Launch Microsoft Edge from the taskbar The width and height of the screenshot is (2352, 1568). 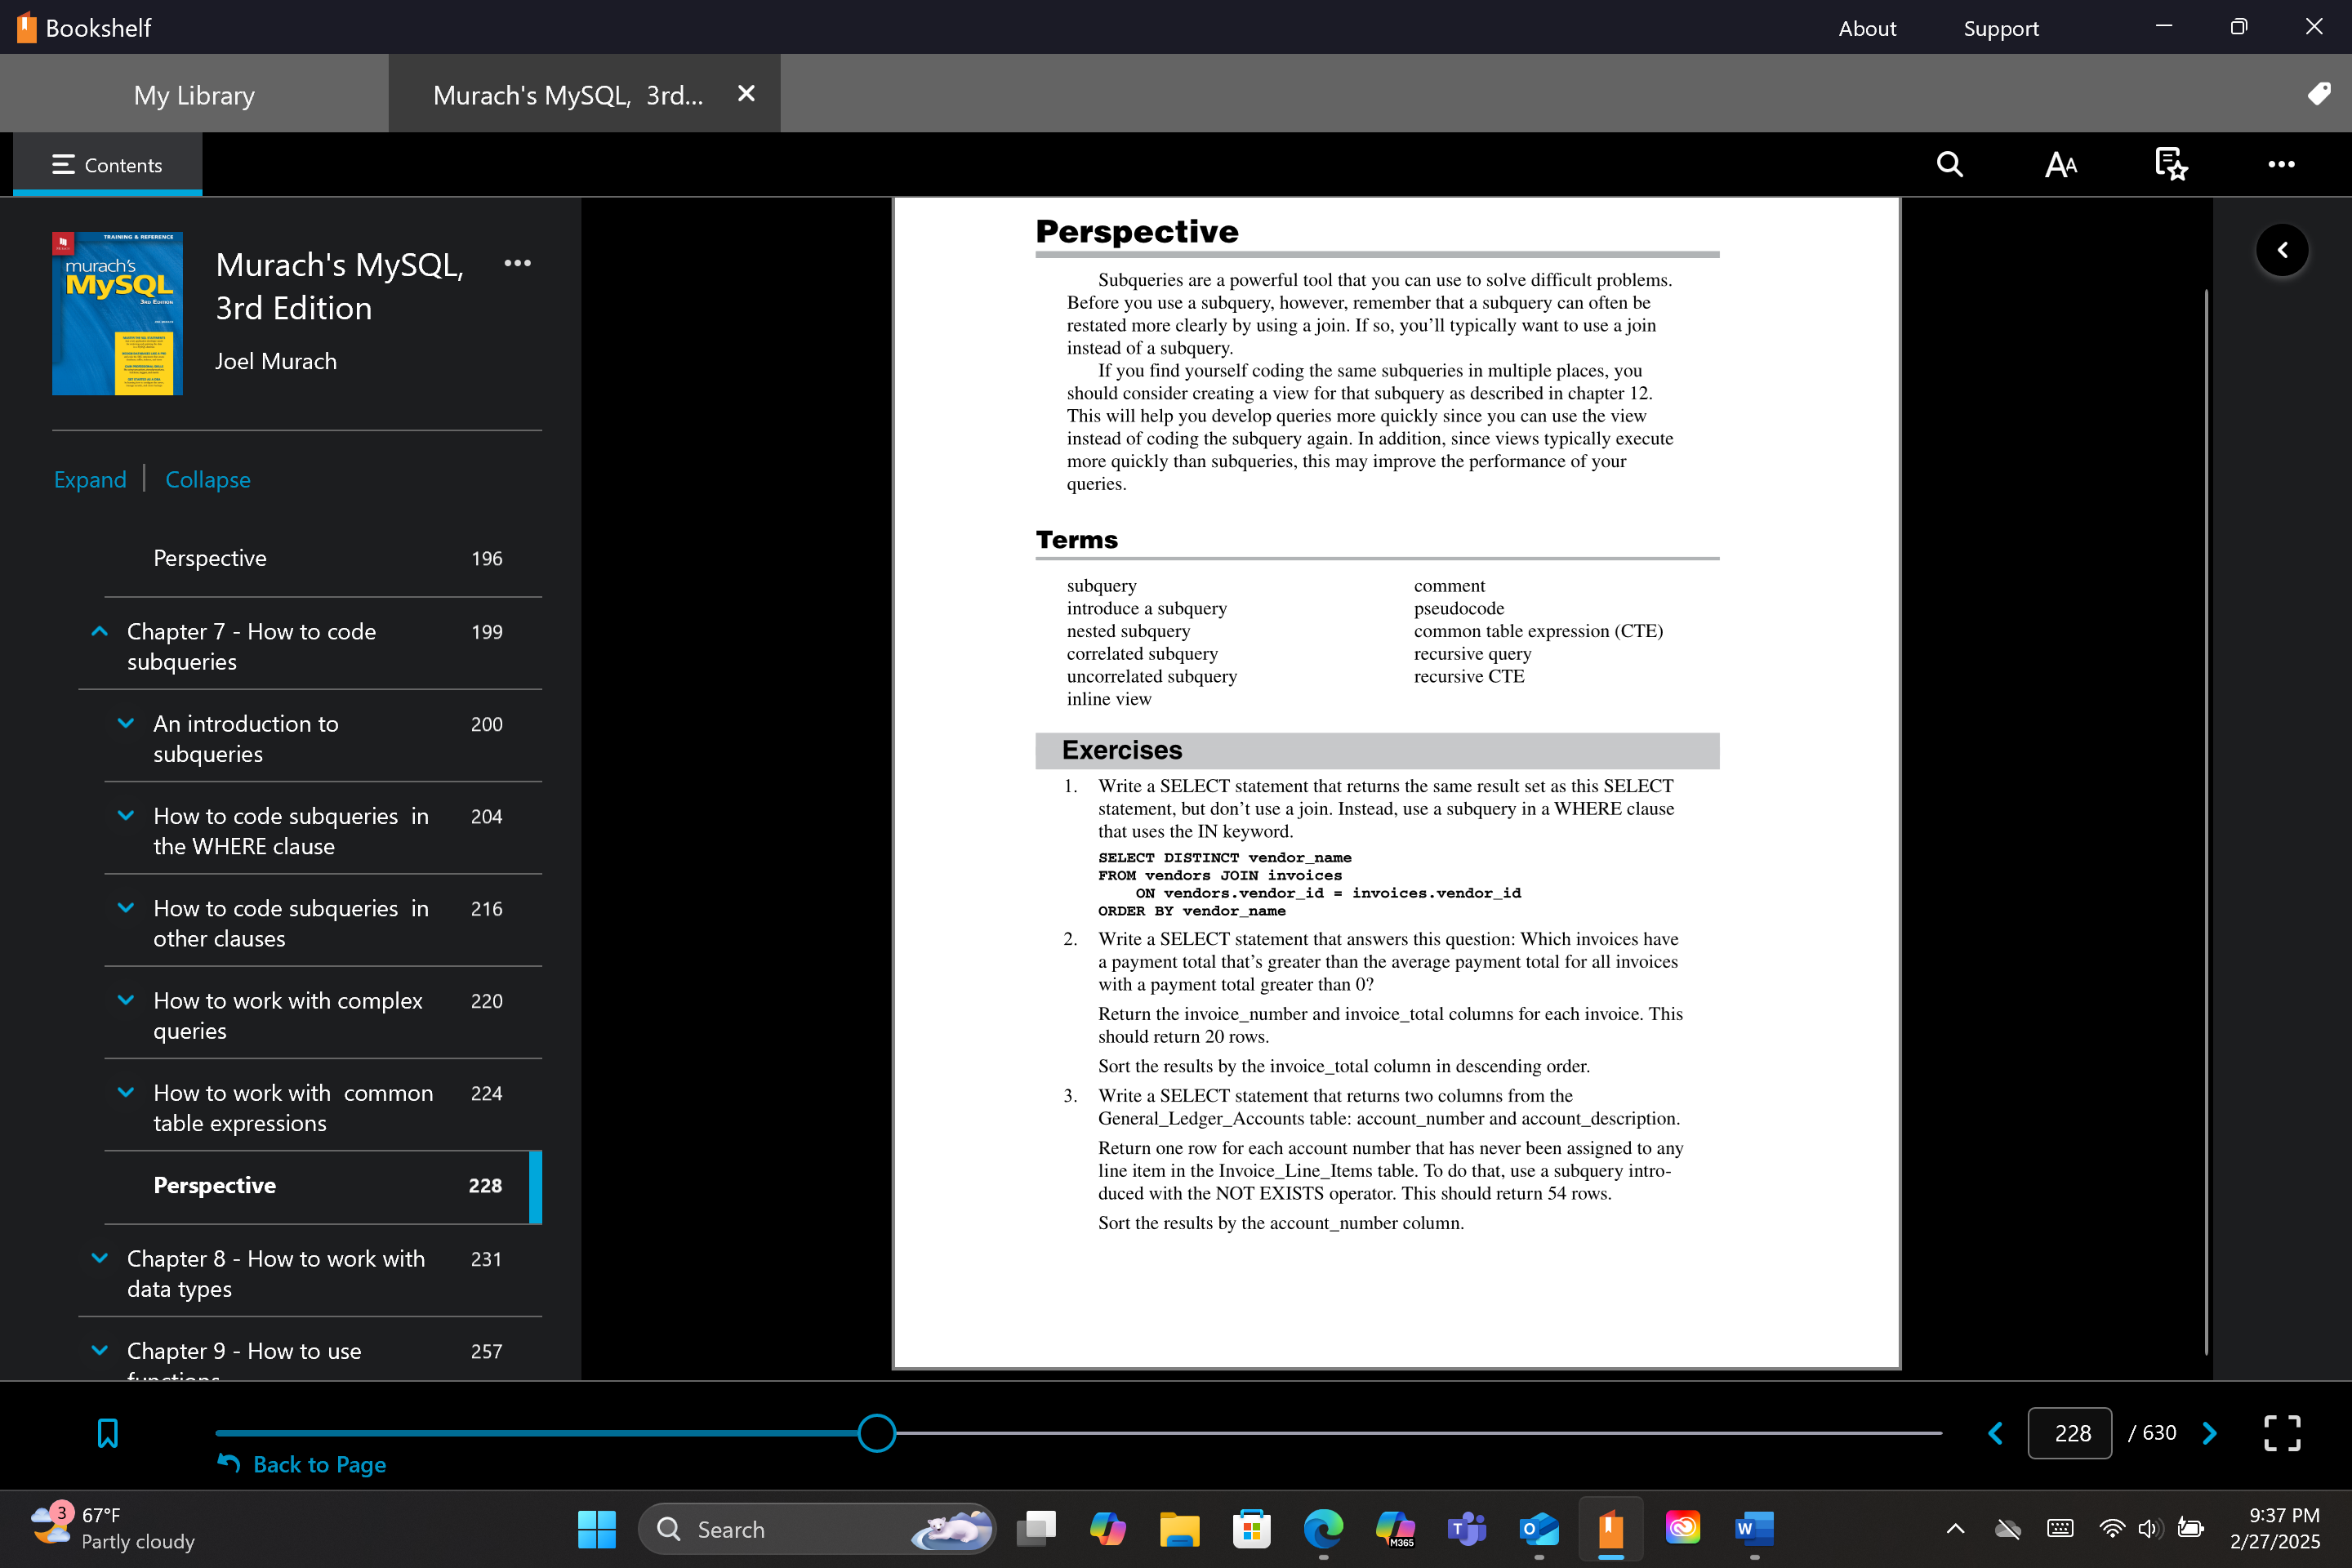1323,1529
